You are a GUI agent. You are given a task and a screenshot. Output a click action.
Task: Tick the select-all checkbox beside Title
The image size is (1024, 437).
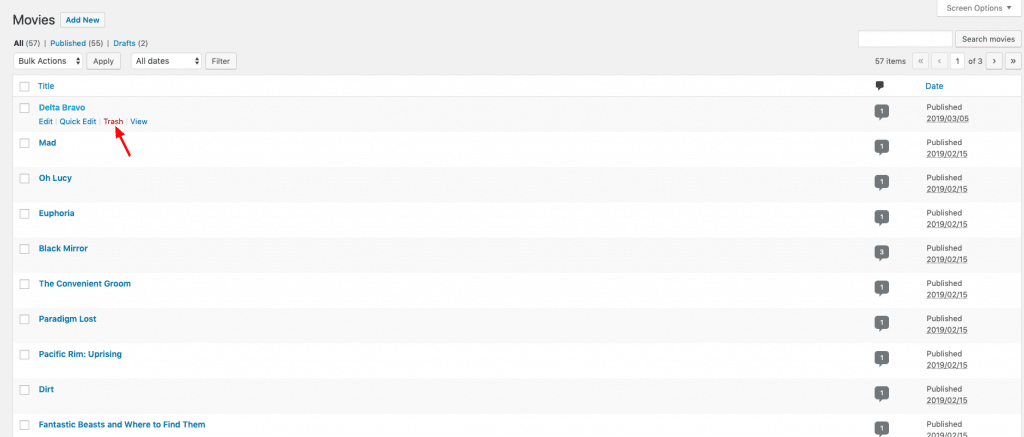click(25, 86)
